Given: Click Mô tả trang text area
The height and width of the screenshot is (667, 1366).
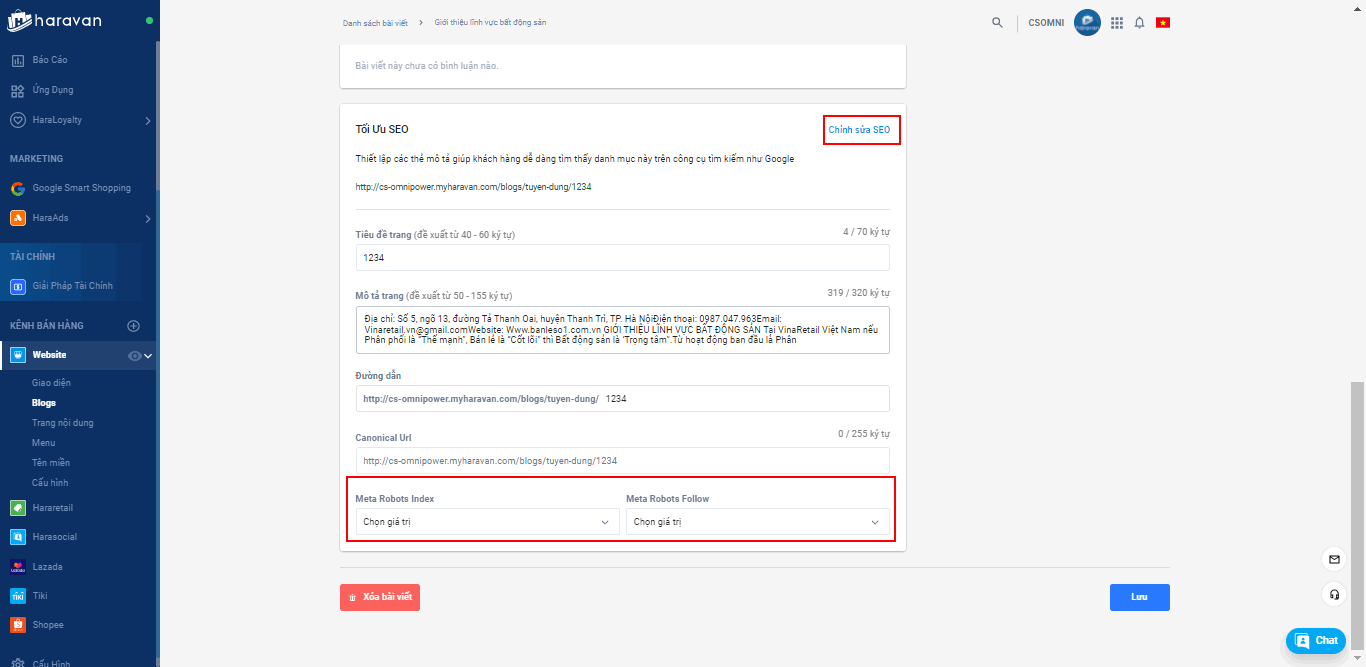Looking at the screenshot, I should coord(622,330).
